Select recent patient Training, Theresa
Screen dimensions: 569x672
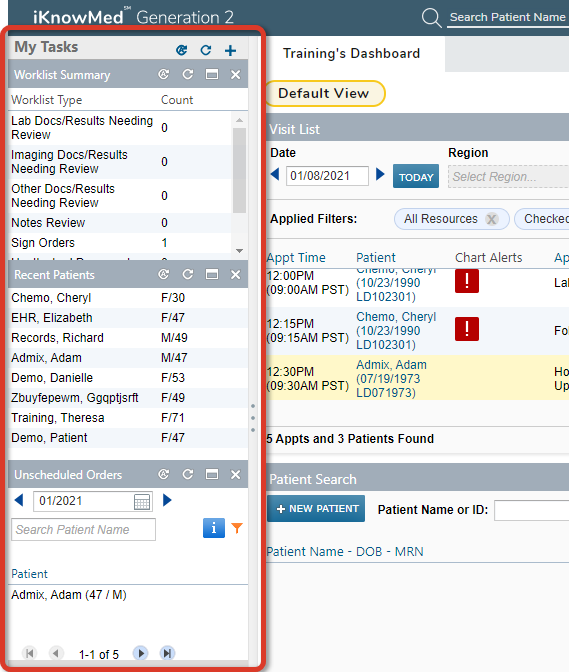point(128,418)
